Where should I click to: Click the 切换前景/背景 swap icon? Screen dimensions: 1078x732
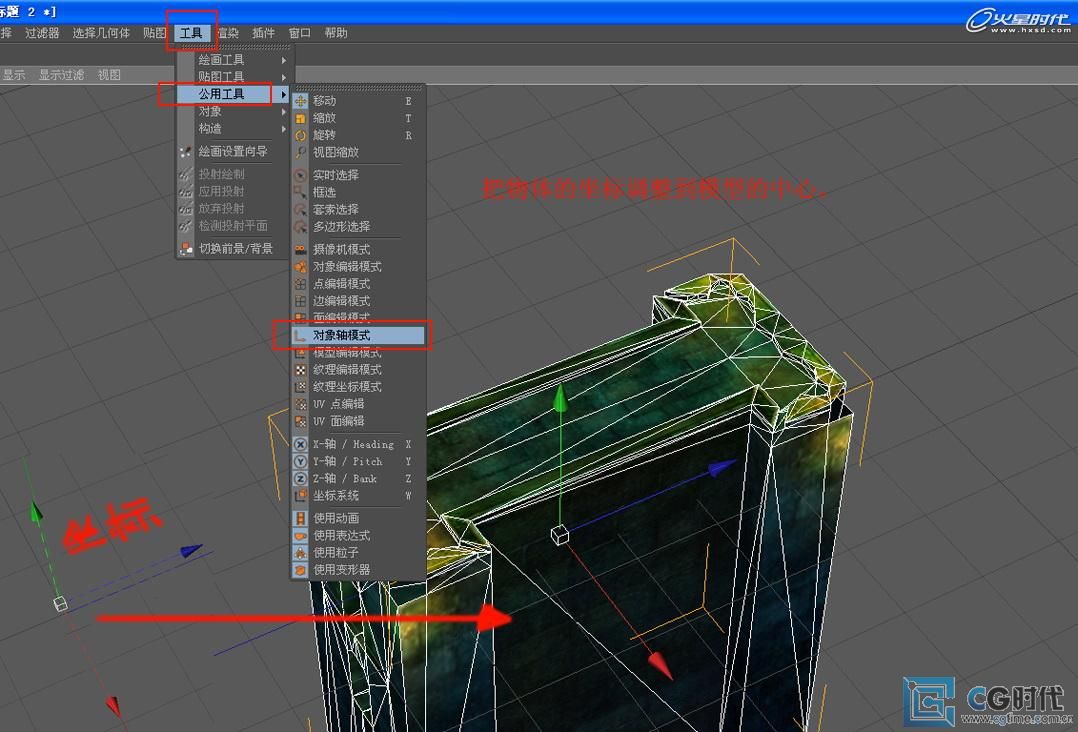pyautogui.click(x=186, y=249)
